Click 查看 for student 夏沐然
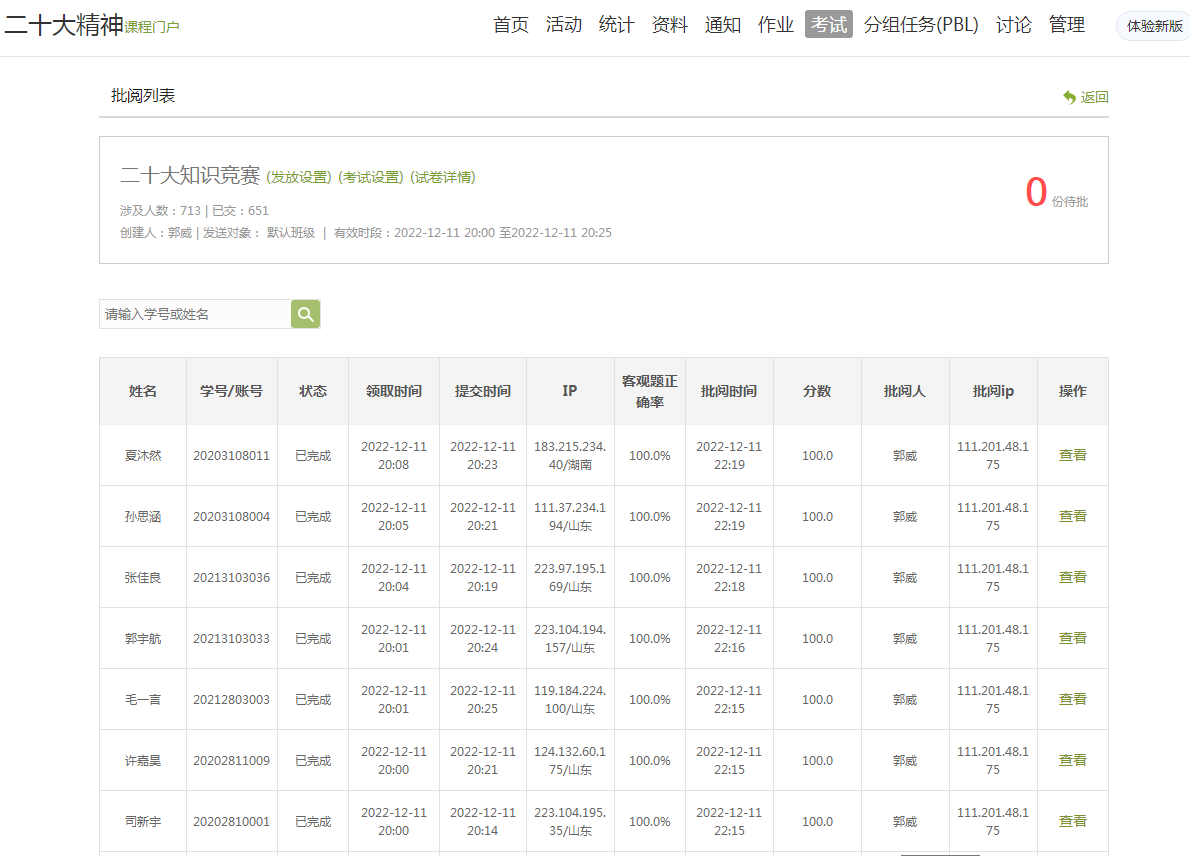Screen dimensions: 1190x856 1072,454
